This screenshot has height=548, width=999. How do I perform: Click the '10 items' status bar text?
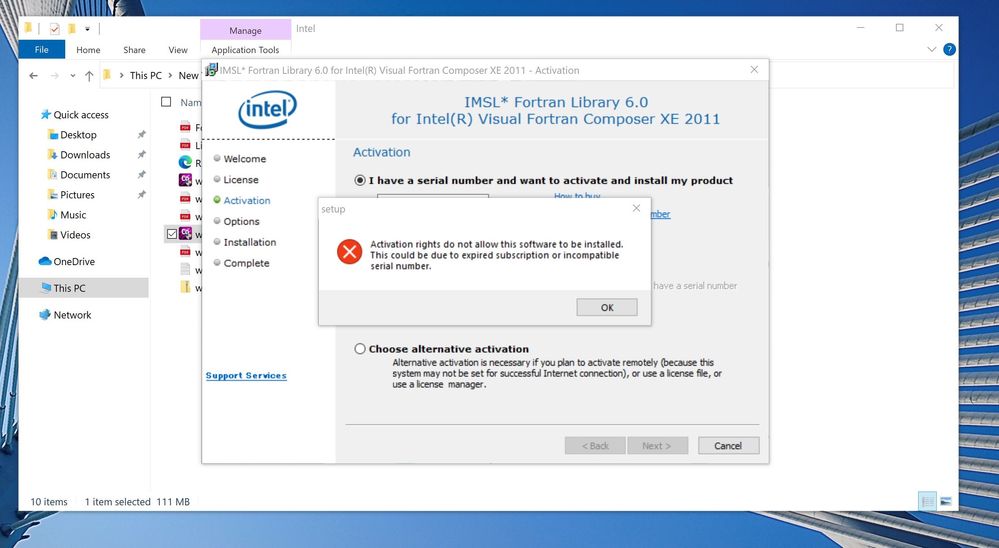[x=49, y=501]
